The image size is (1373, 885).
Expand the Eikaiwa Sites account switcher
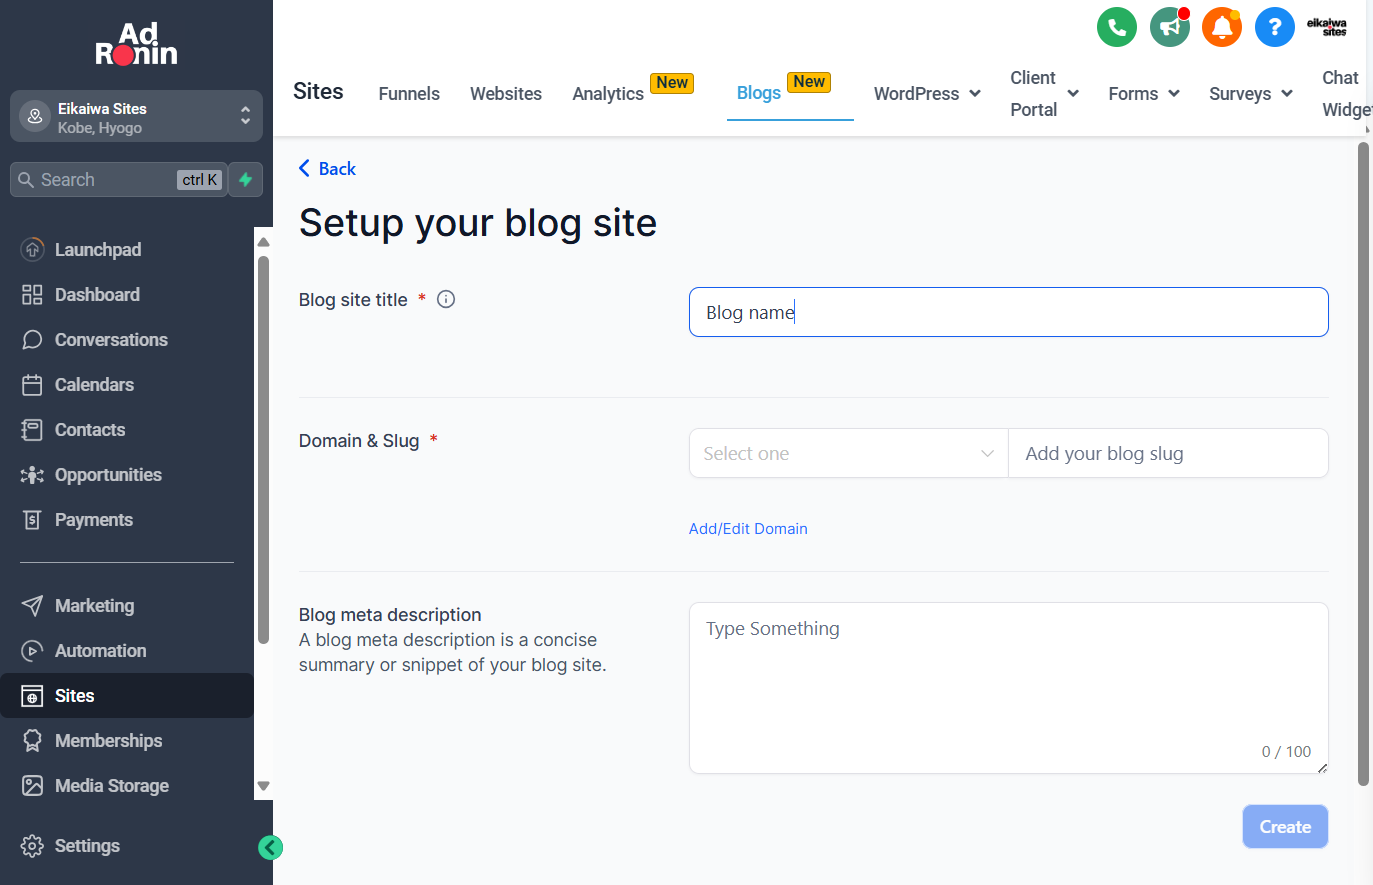(x=136, y=117)
